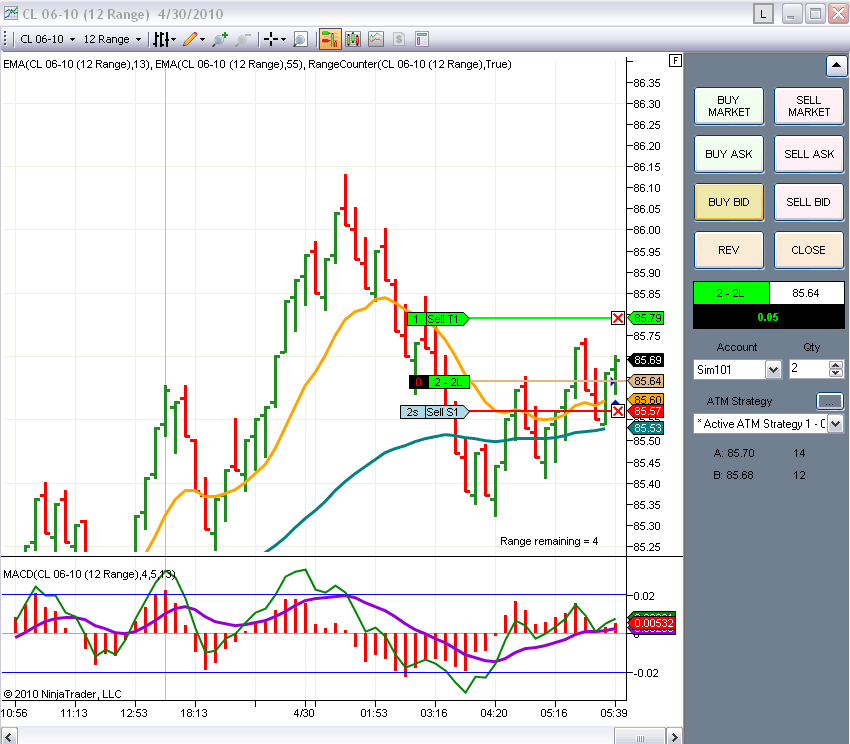Expand the drawing tools dropdown arrow

[203, 39]
